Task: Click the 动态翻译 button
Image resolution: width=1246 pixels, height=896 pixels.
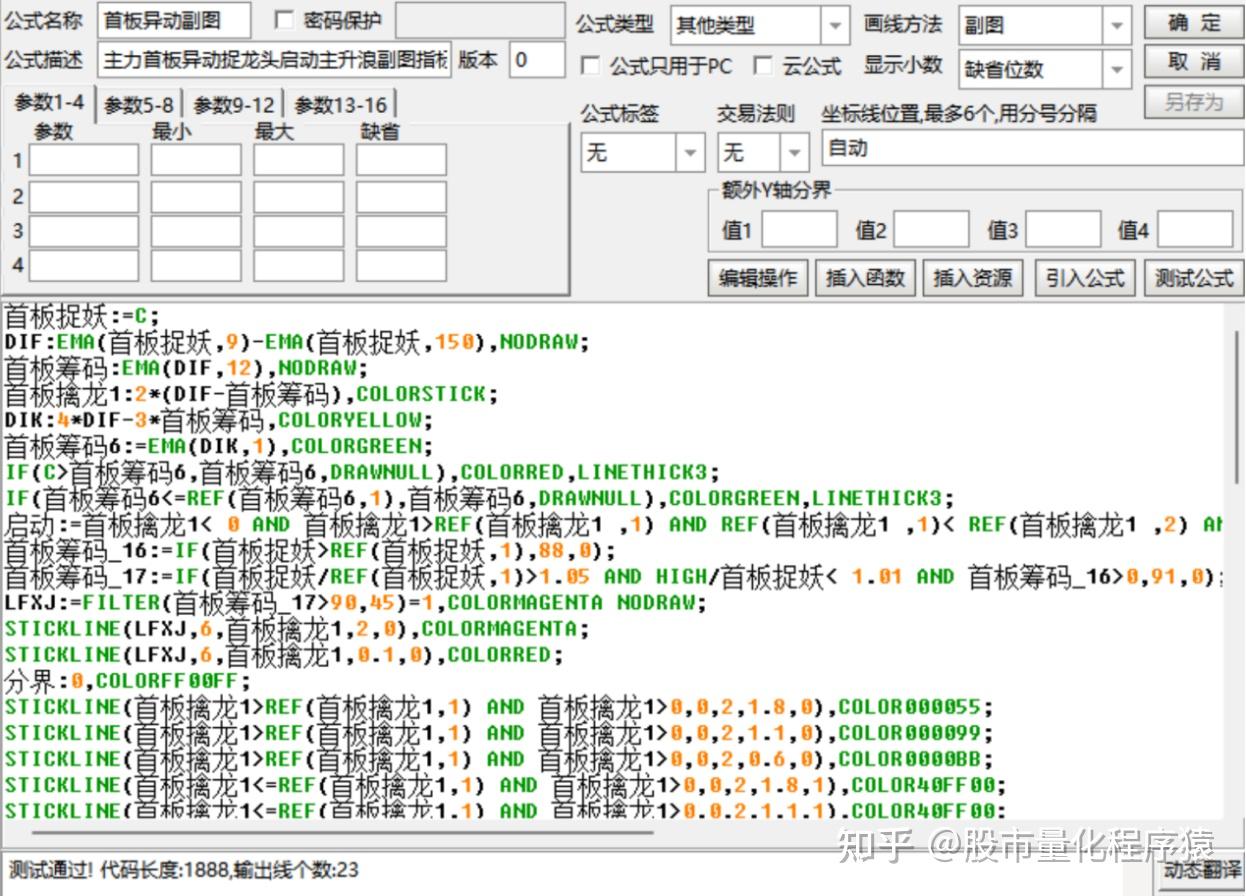Action: tap(1201, 870)
